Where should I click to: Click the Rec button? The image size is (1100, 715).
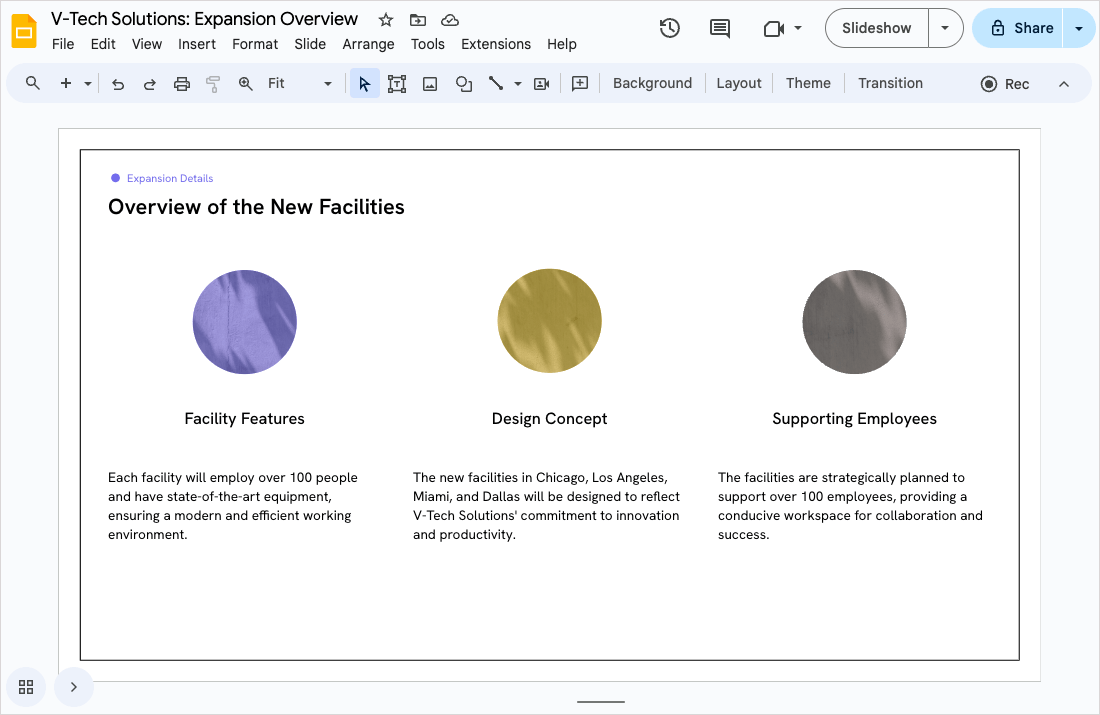point(1005,84)
